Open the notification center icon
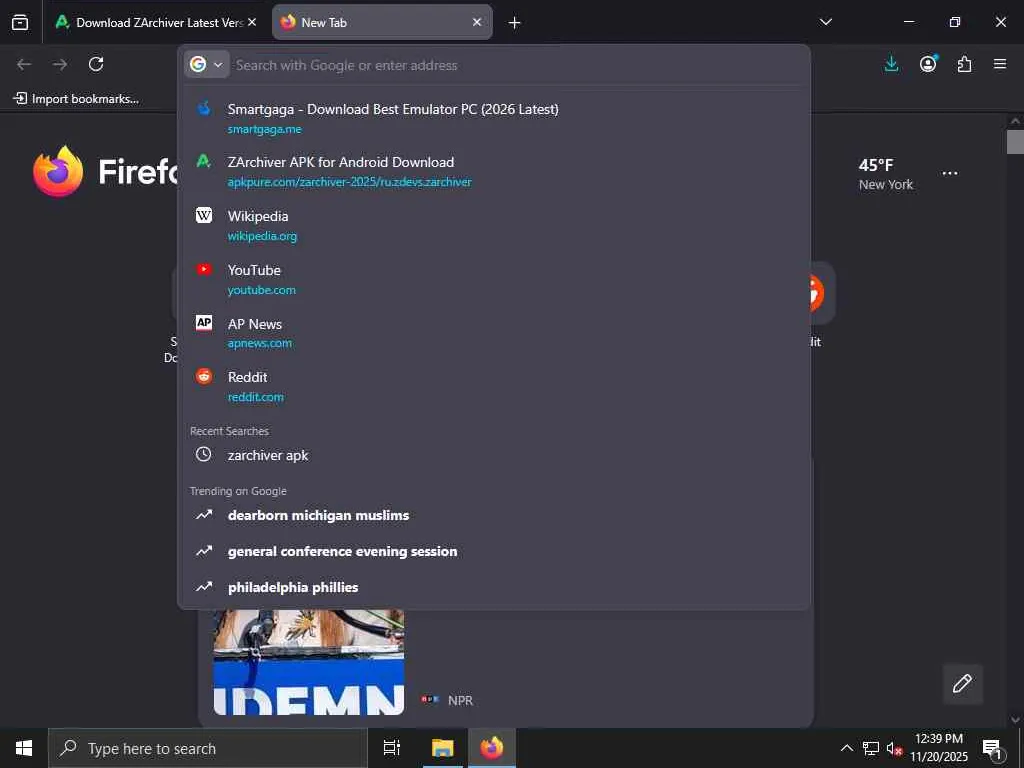1024x768 pixels. pyautogui.click(x=992, y=748)
